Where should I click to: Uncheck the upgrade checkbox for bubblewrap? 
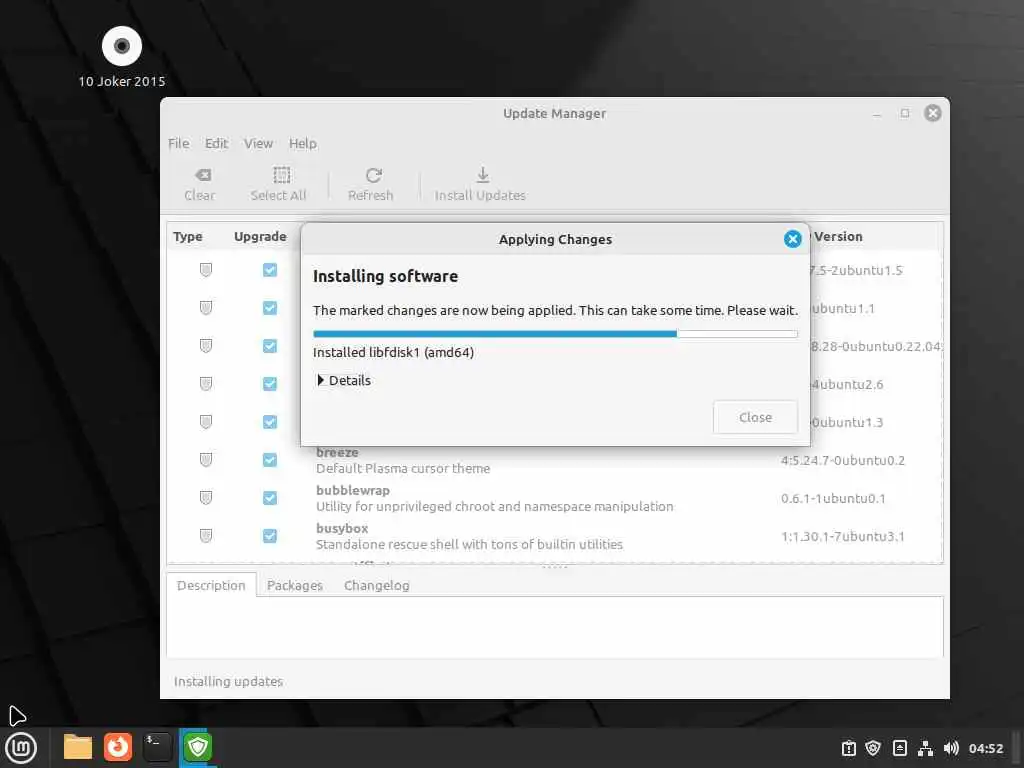coord(270,498)
